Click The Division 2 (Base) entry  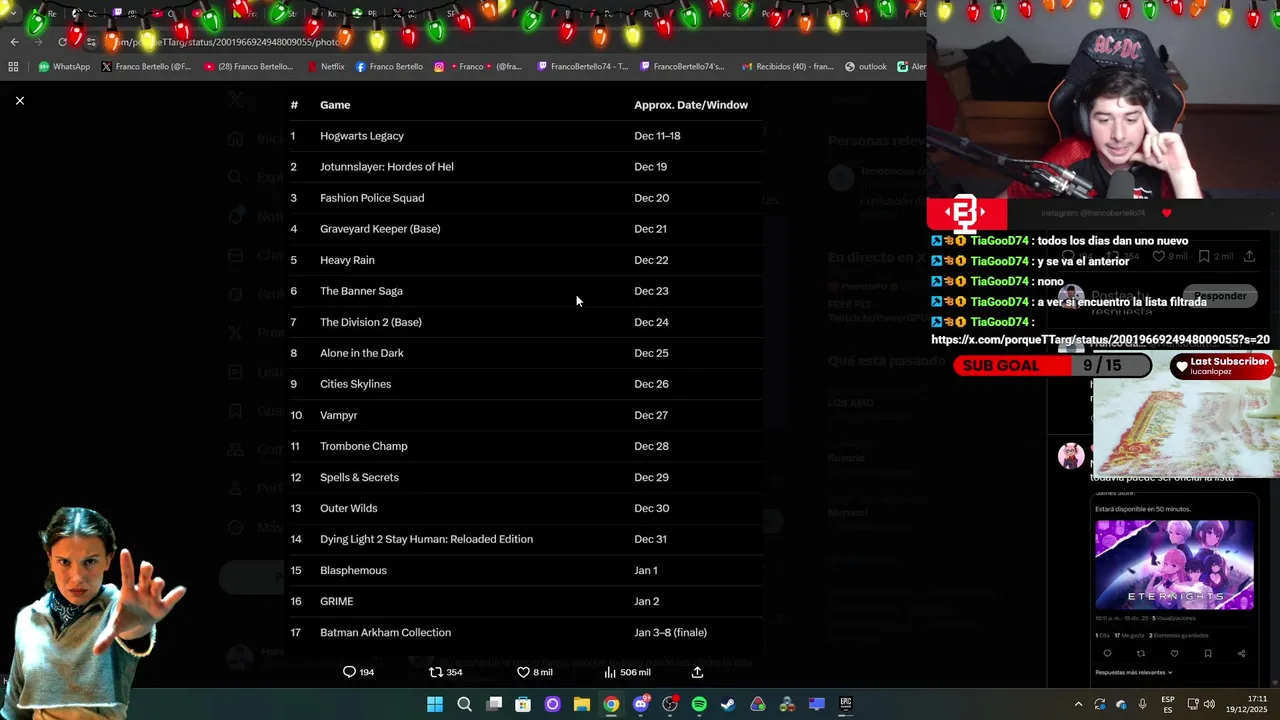(371, 322)
